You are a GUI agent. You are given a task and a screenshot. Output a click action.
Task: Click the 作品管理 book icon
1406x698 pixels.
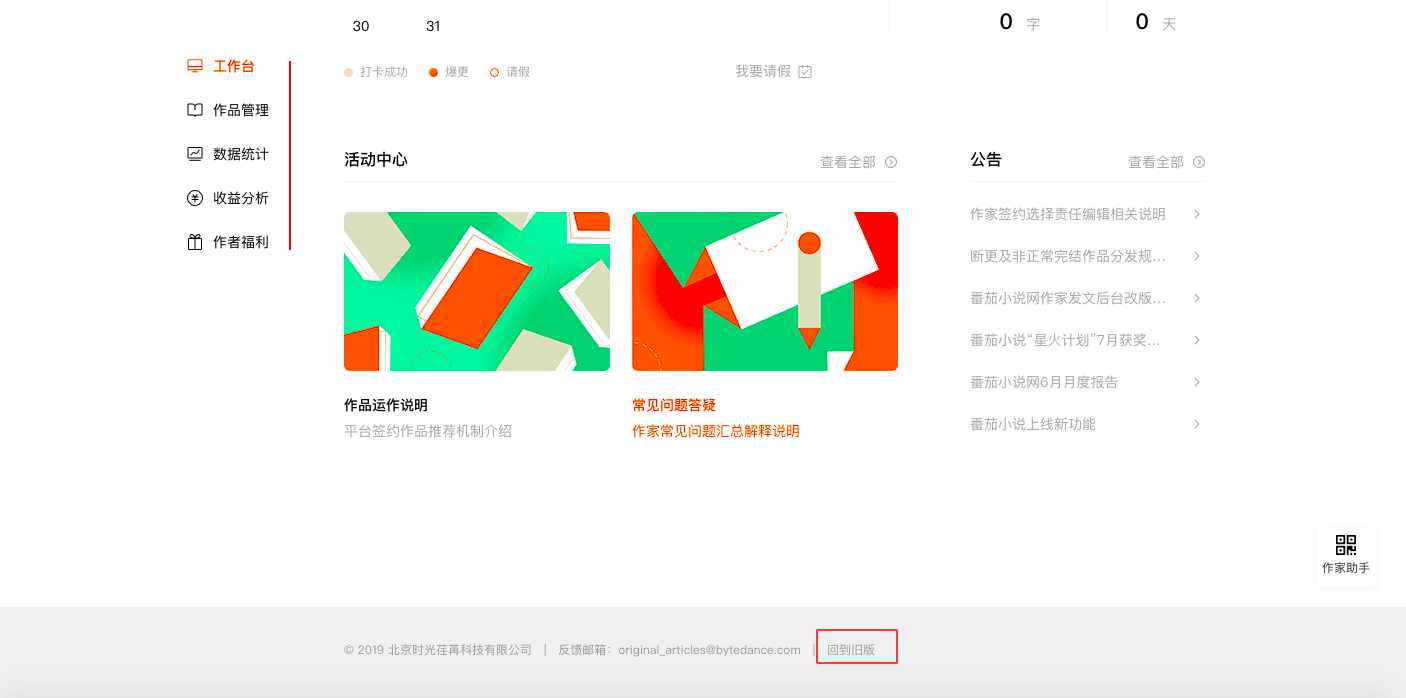coord(195,110)
